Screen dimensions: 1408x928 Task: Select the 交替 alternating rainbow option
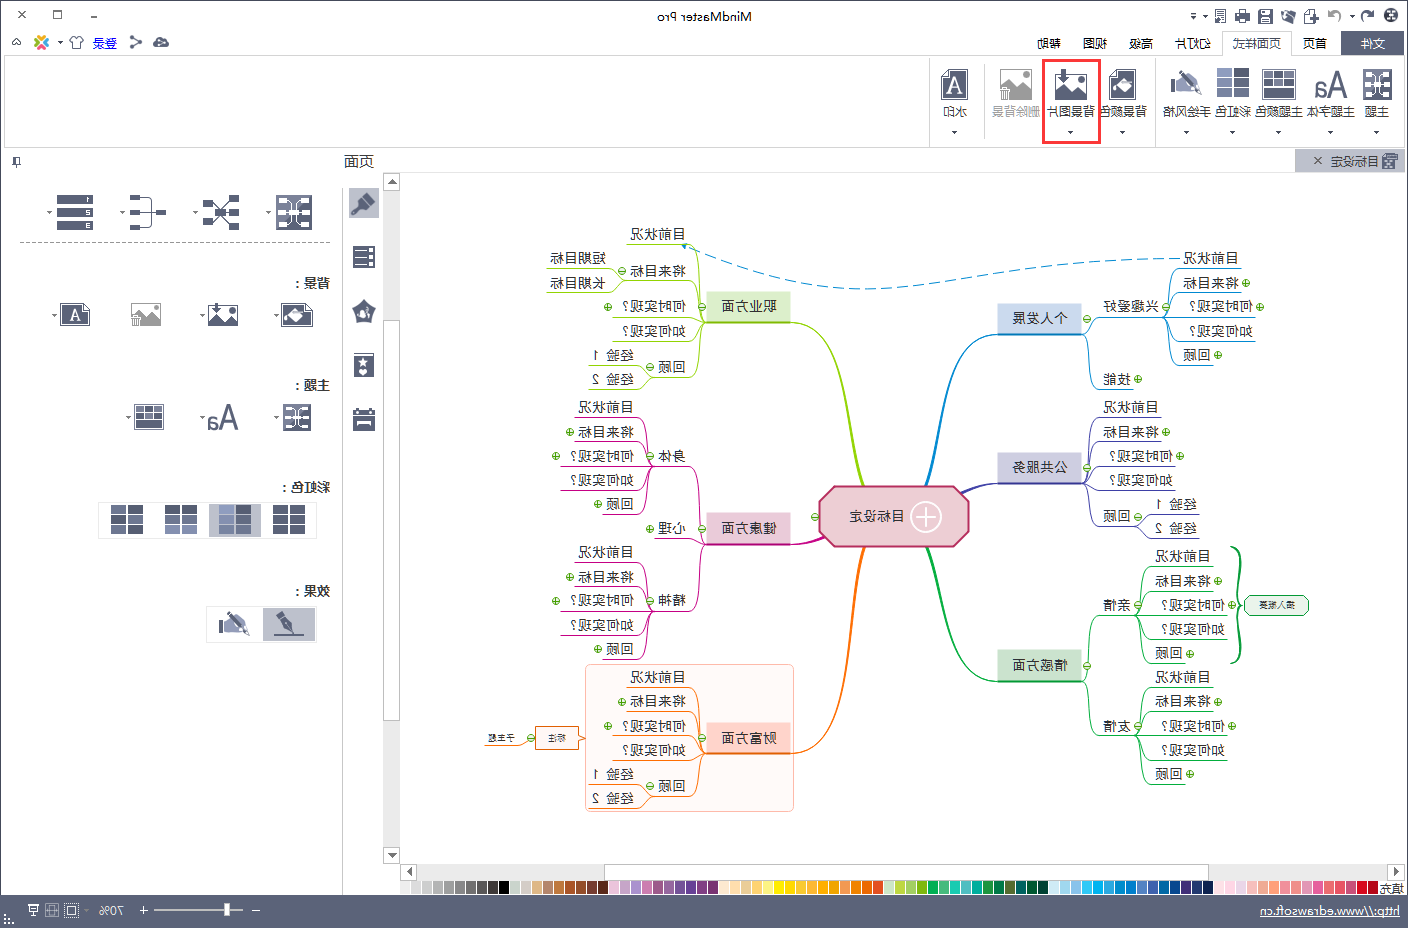click(127, 520)
